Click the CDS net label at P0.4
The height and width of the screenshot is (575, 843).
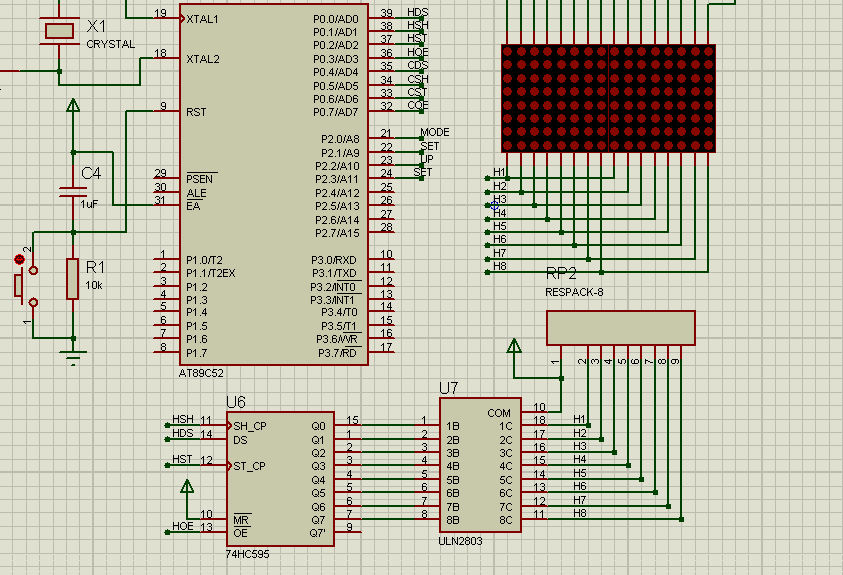click(x=418, y=65)
